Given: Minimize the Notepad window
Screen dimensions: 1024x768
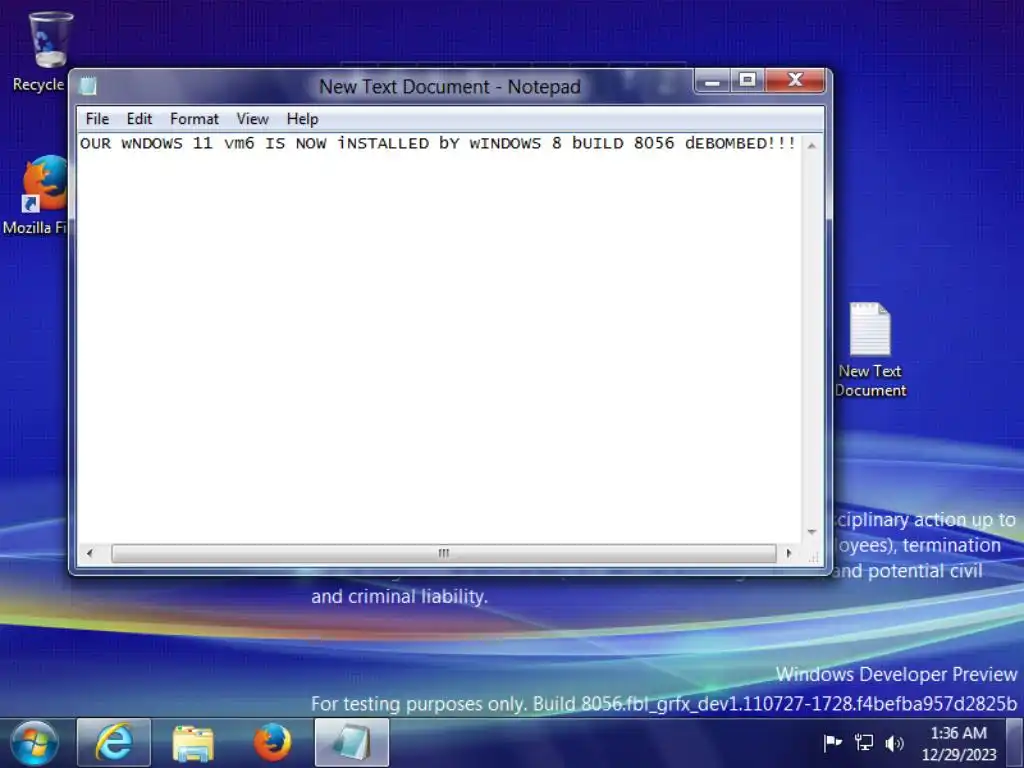Looking at the screenshot, I should click(x=712, y=81).
